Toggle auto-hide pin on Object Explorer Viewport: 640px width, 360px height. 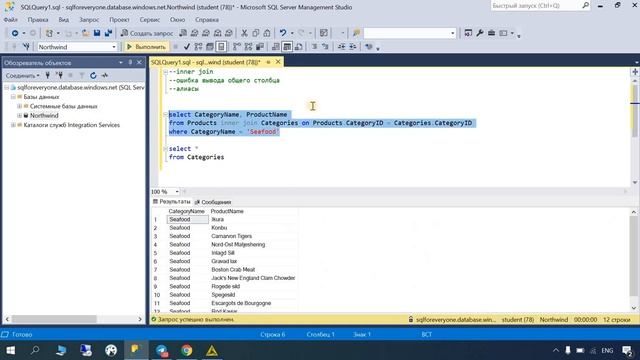(x=130, y=62)
